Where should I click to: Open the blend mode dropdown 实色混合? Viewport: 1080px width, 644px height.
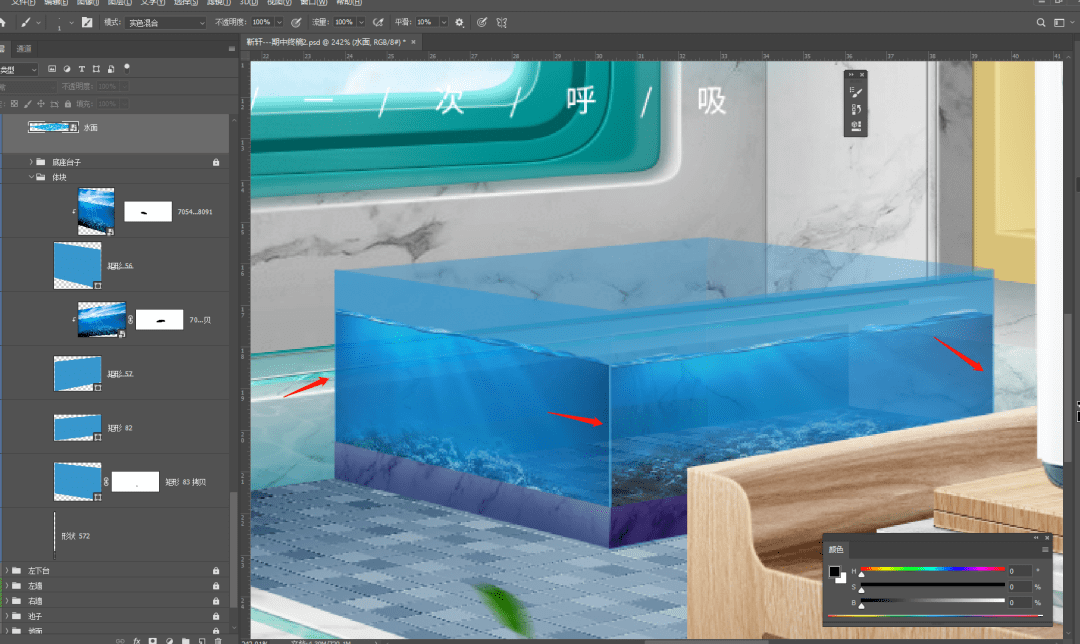pos(166,22)
